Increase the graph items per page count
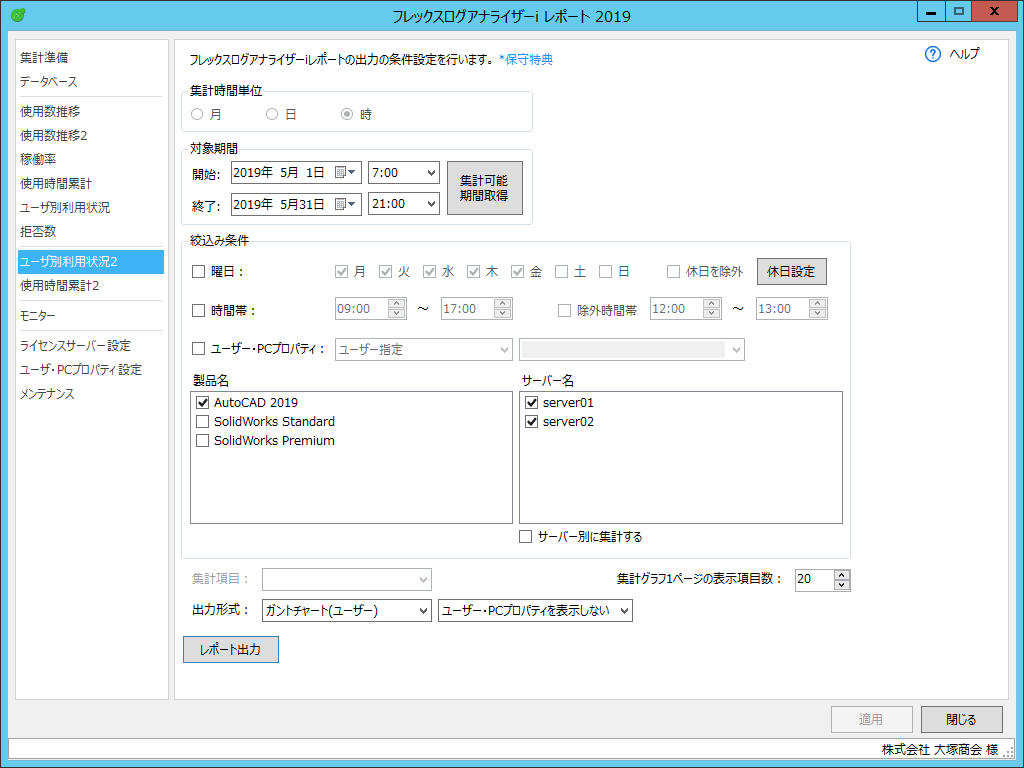 click(842, 575)
